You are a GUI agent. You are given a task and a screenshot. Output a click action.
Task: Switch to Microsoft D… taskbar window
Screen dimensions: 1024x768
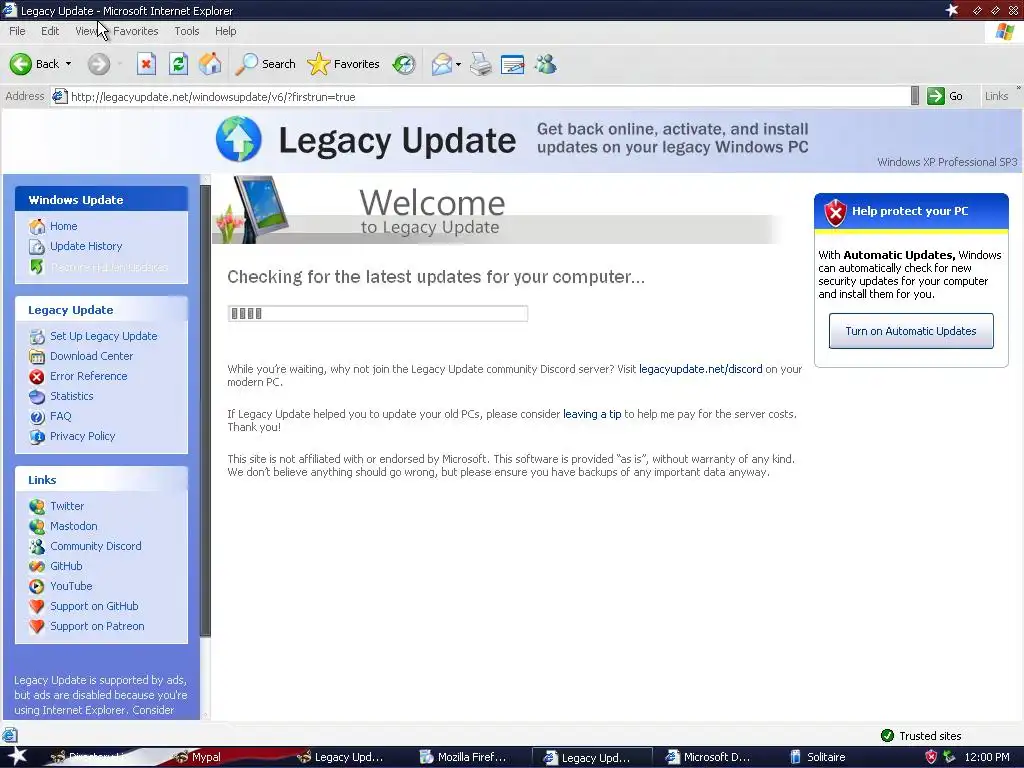(x=709, y=758)
